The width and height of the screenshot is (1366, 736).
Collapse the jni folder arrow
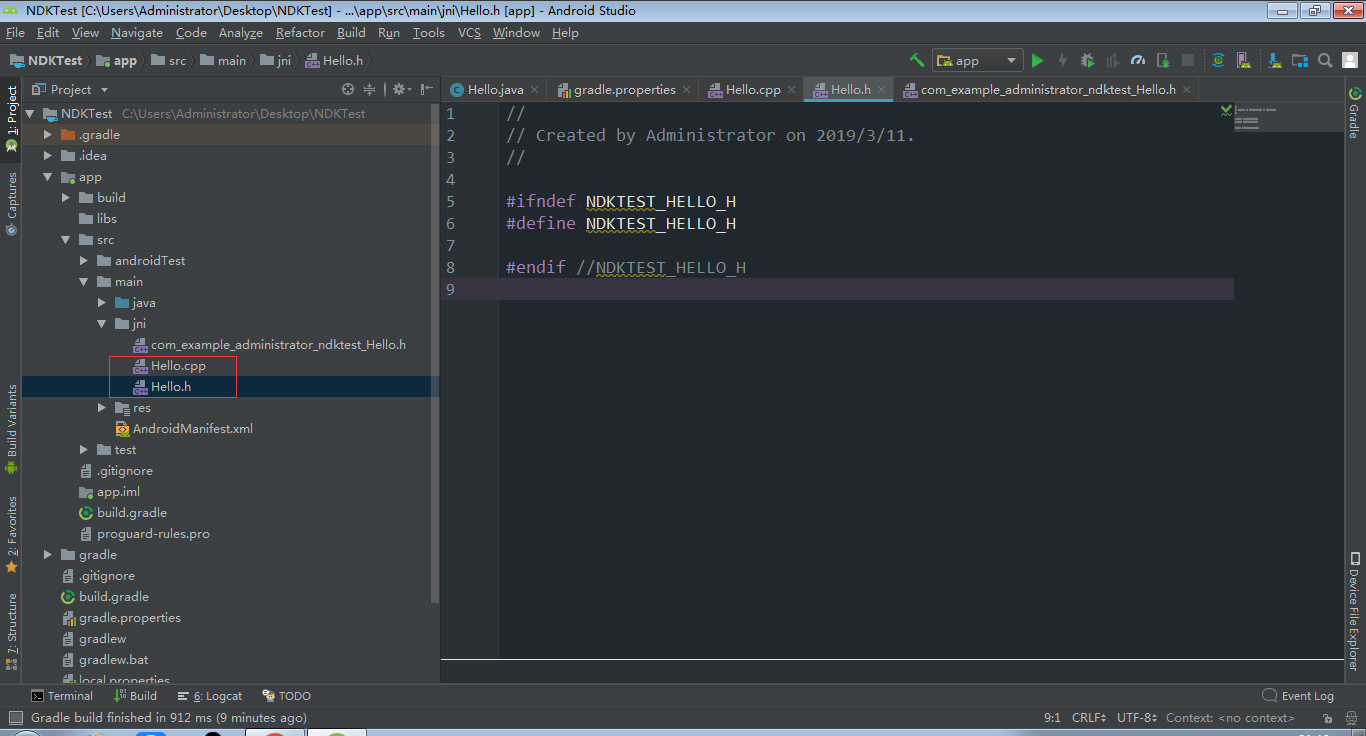[x=102, y=324]
